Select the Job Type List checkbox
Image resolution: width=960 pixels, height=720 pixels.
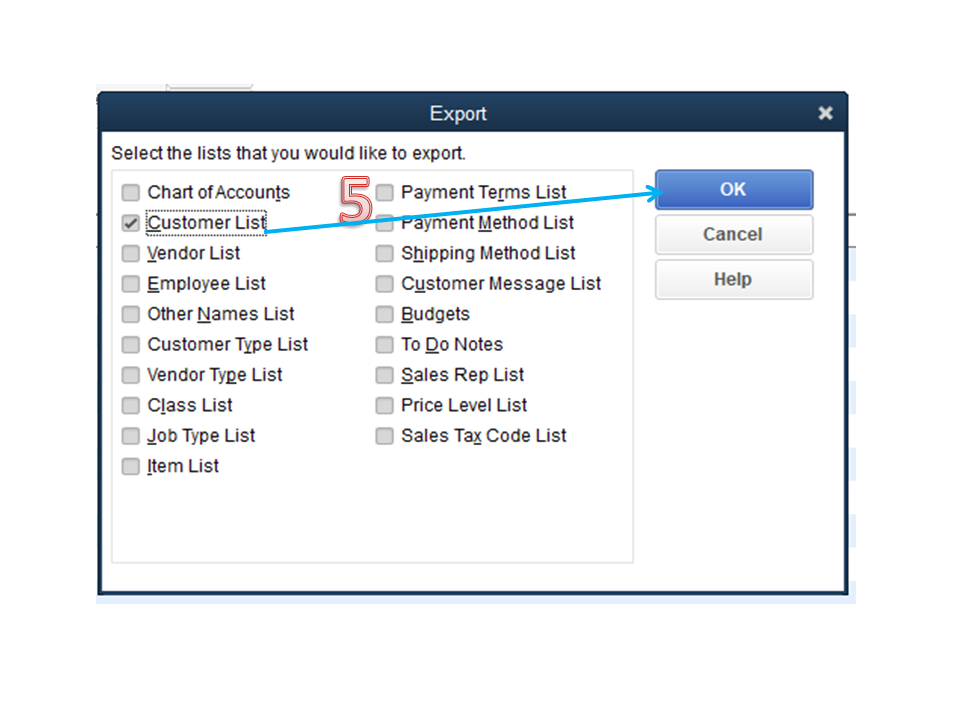tap(131, 436)
